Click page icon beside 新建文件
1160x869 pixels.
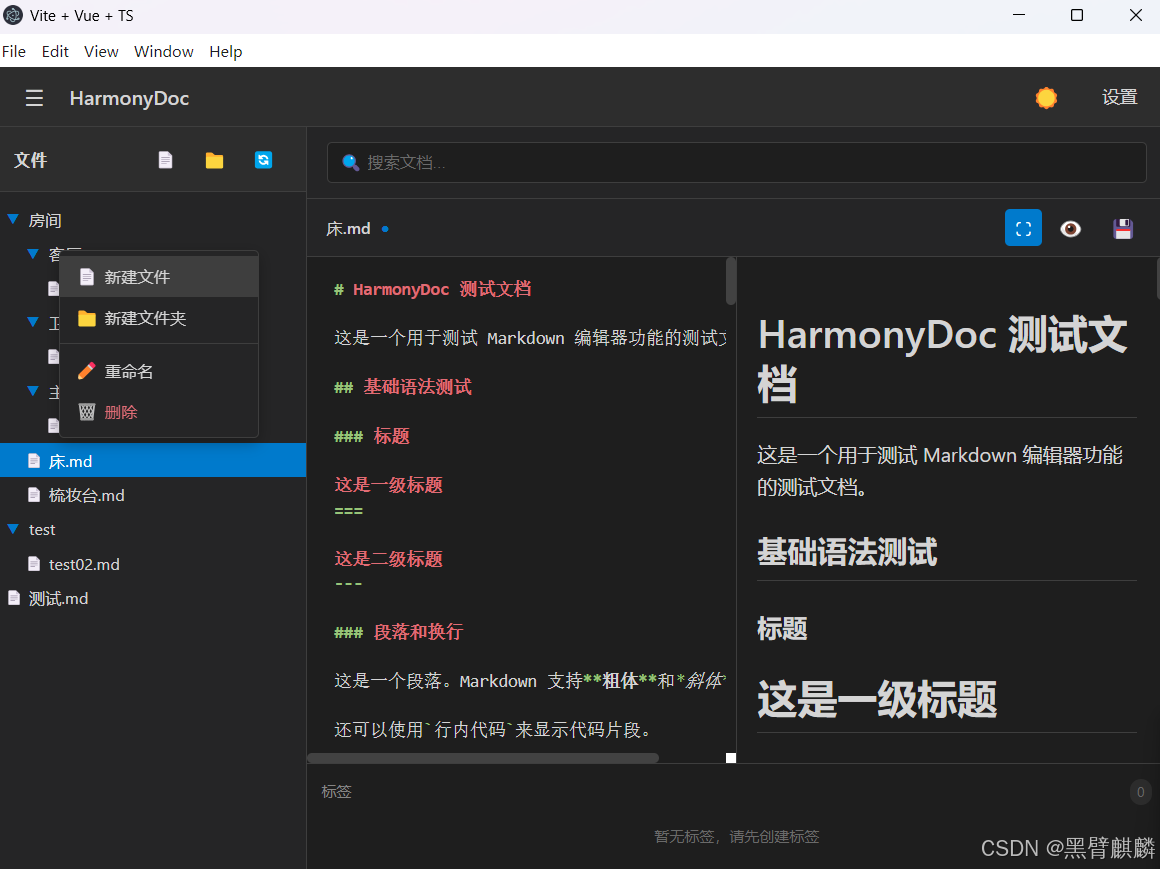point(87,277)
